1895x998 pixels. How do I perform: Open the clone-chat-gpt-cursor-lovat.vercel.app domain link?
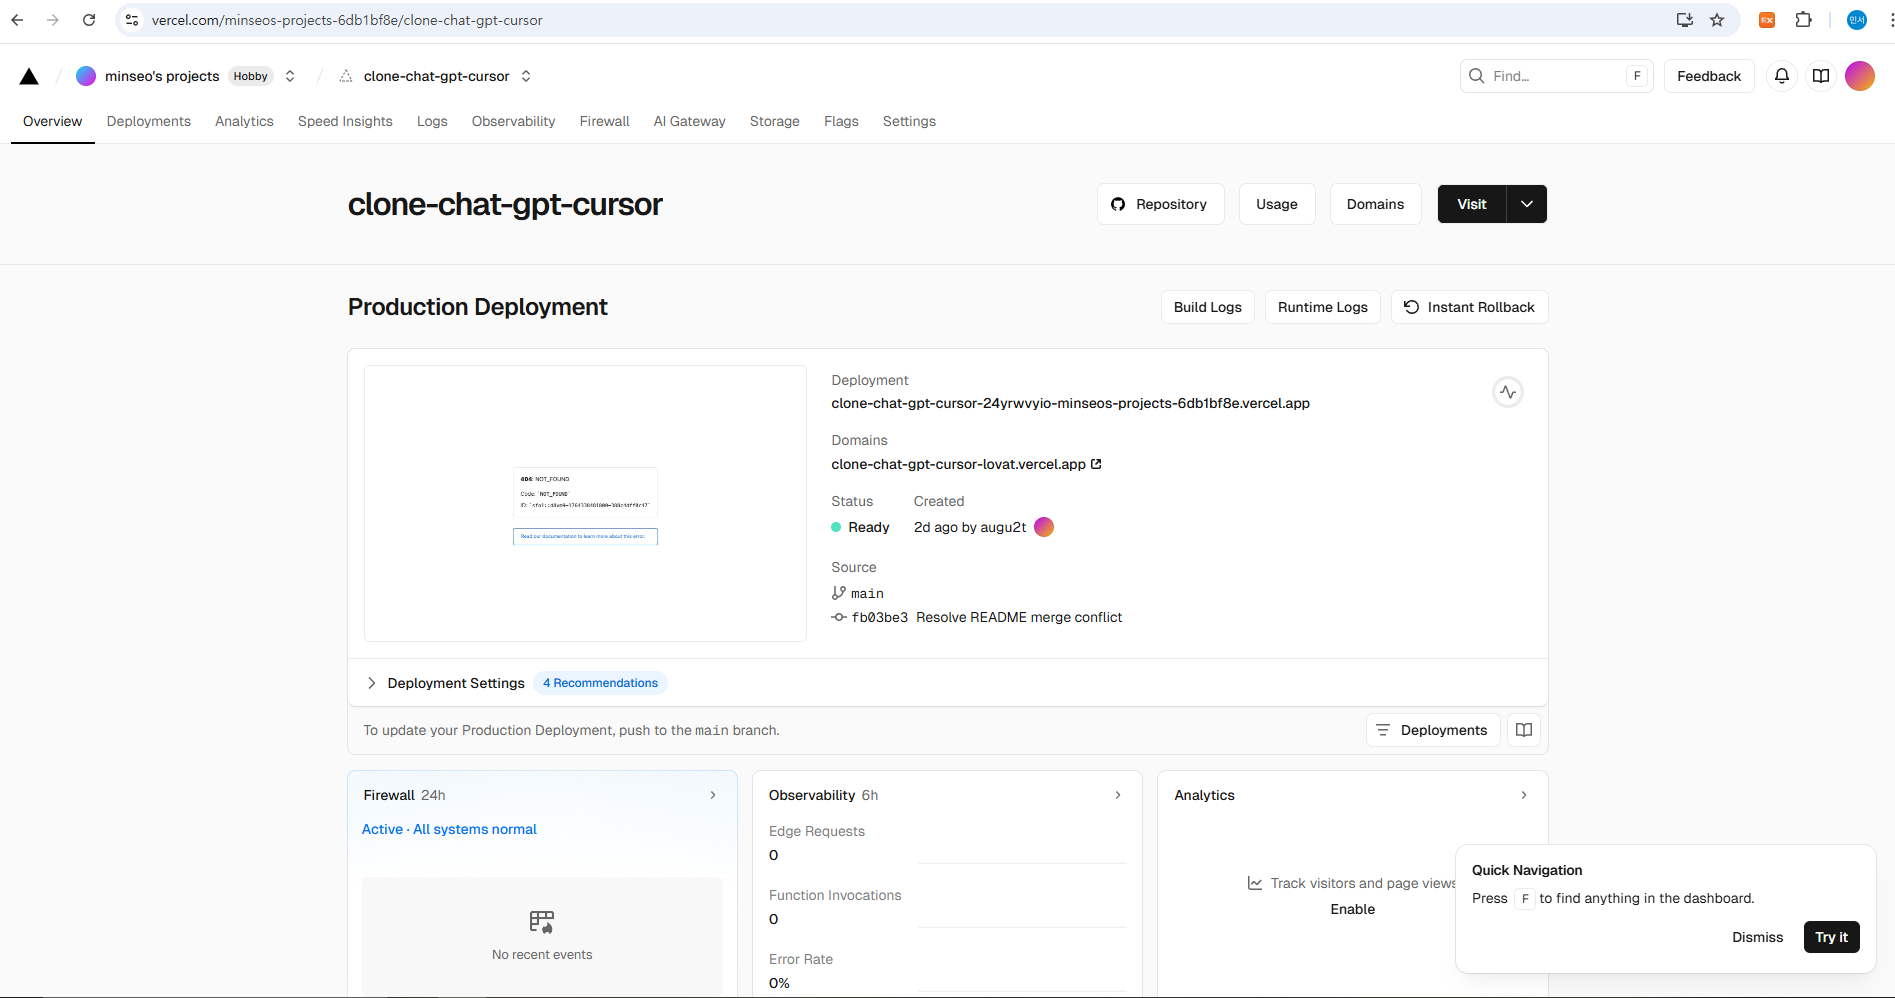(958, 464)
